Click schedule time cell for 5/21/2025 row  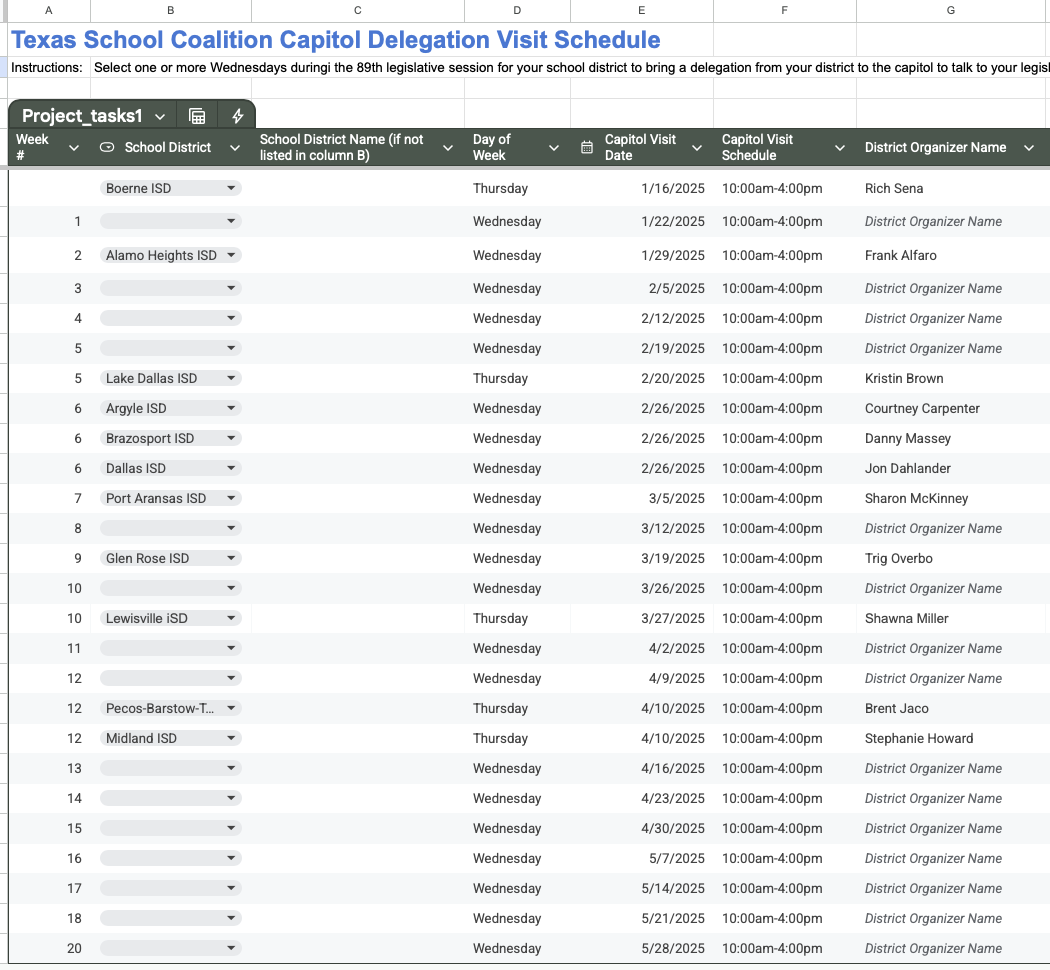(x=785, y=918)
